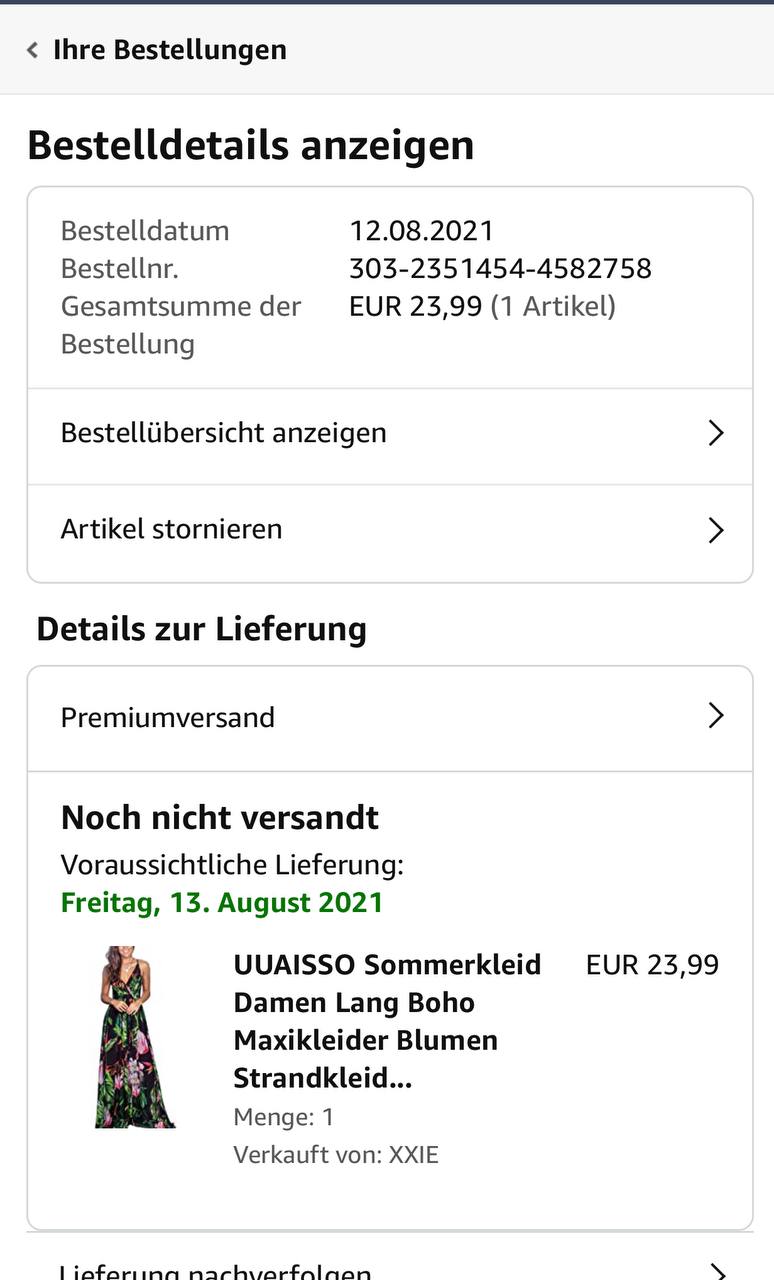Screen dimensions: 774x1280
Task: Open Bestellübersicht anzeigen
Action: click(x=390, y=433)
